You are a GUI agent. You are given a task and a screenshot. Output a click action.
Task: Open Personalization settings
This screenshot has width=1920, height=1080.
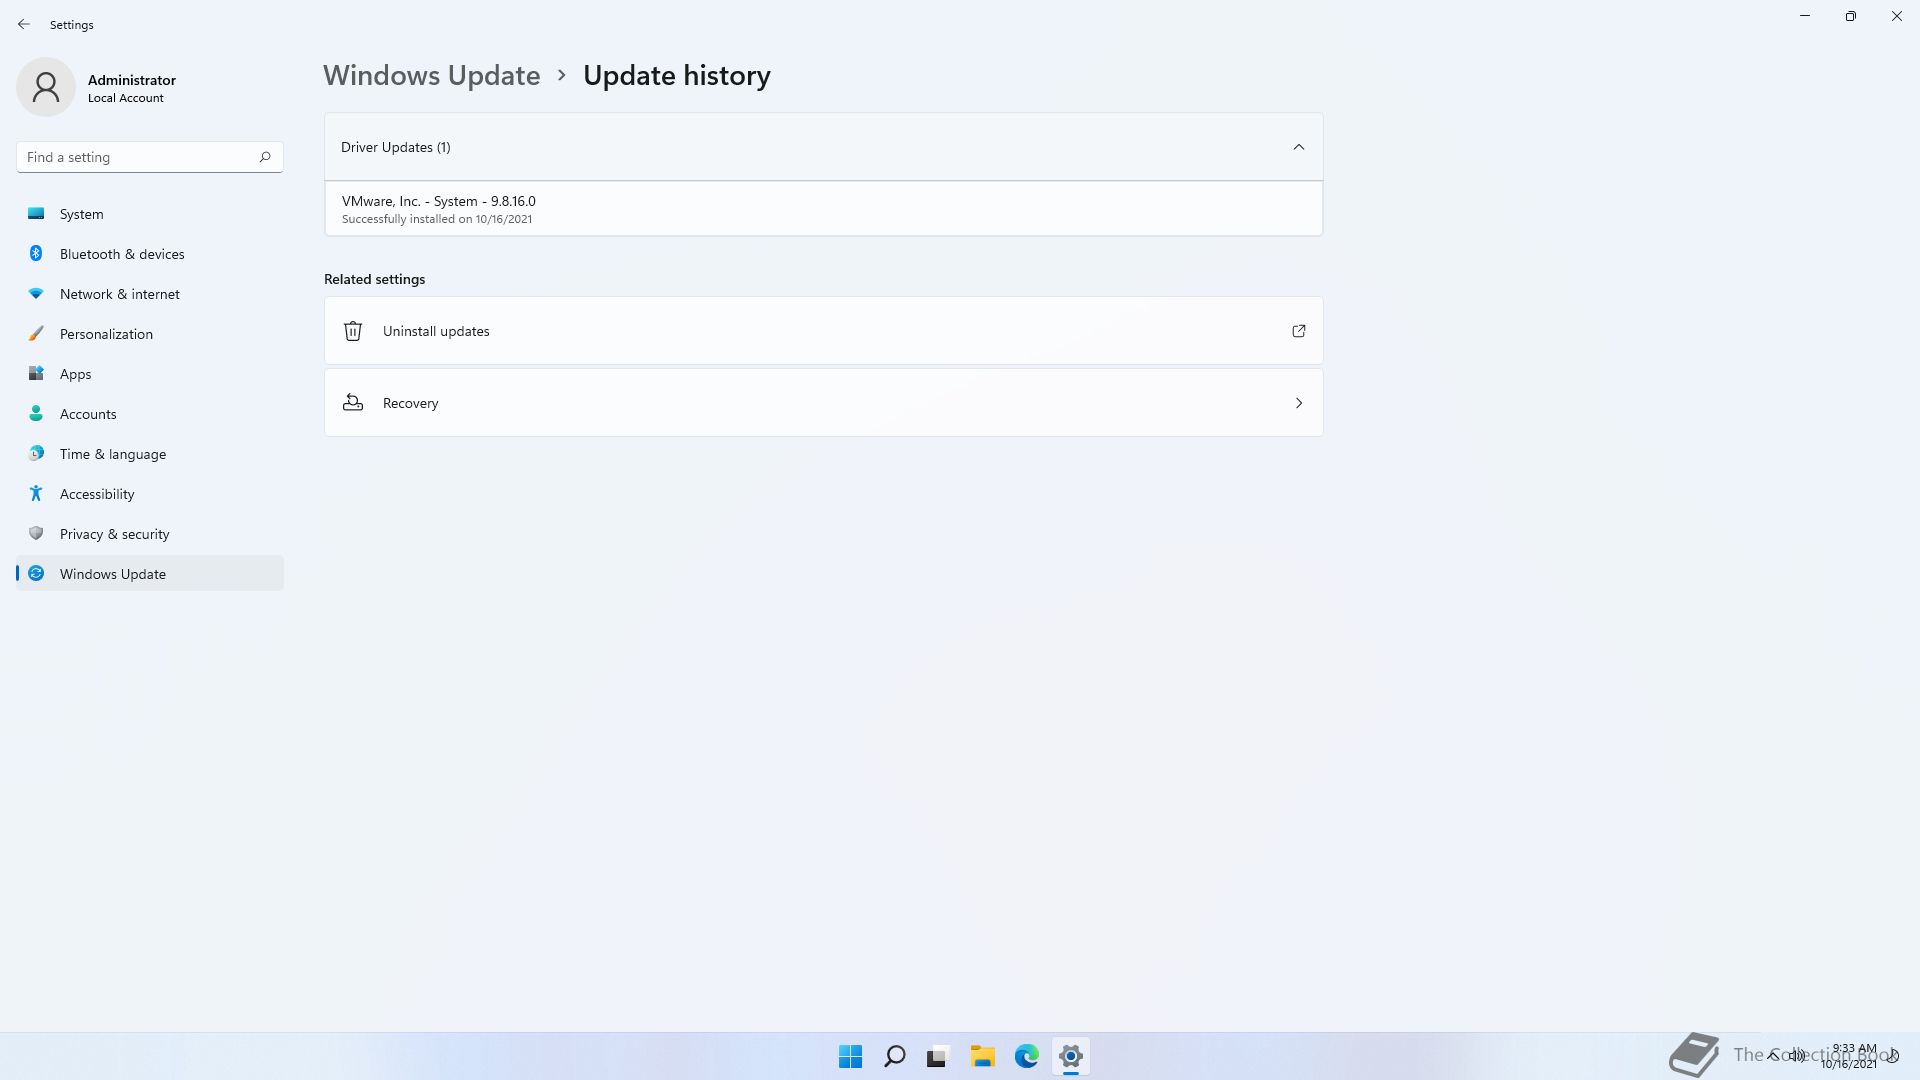tap(150, 334)
